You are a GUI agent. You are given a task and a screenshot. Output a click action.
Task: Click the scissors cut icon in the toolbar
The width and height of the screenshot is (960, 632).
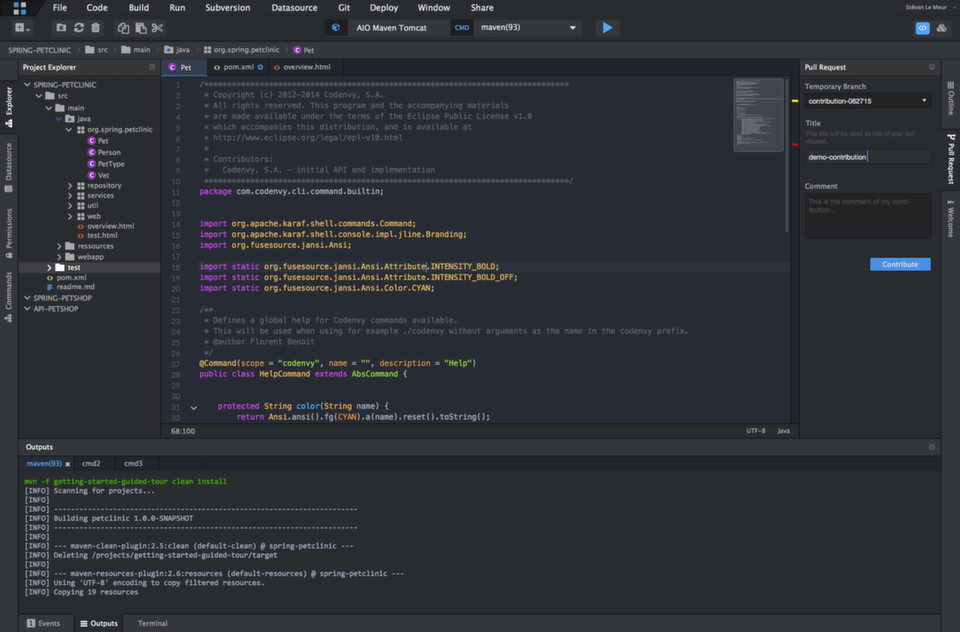157,28
